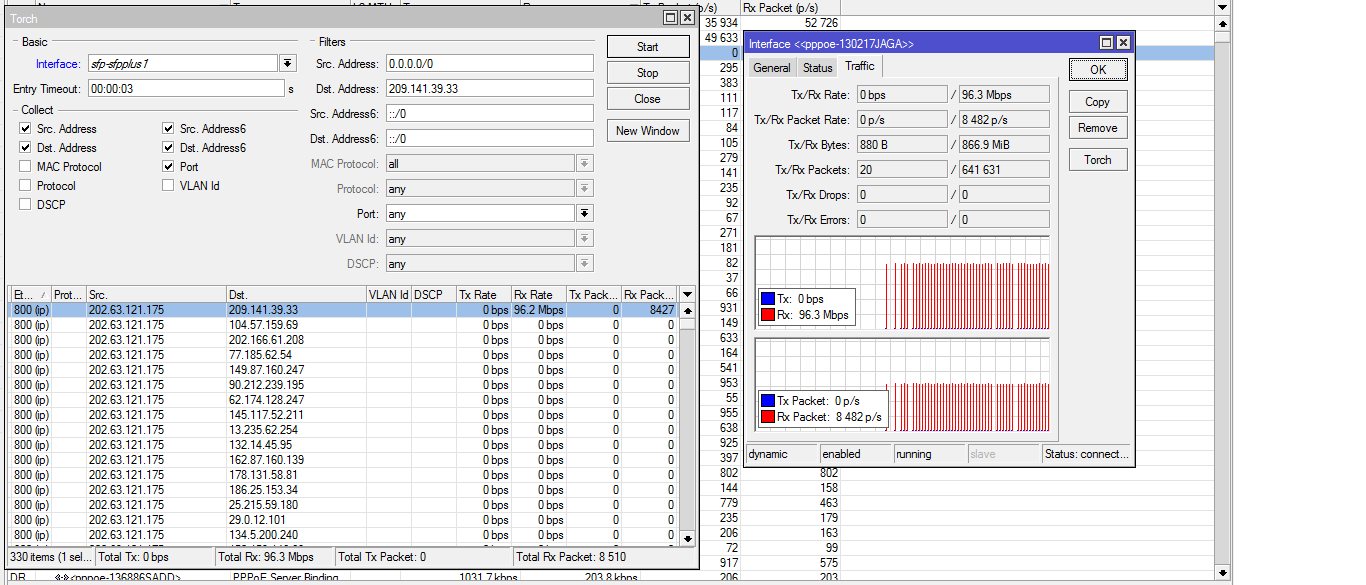Sort Torch table by Dst. column
The image size is (1366, 585).
(x=296, y=294)
